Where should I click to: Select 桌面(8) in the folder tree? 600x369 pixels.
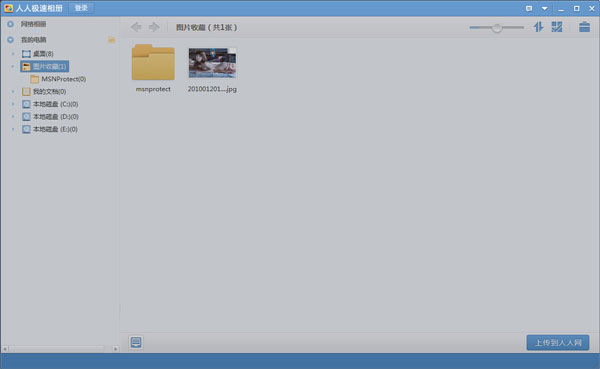(43, 54)
